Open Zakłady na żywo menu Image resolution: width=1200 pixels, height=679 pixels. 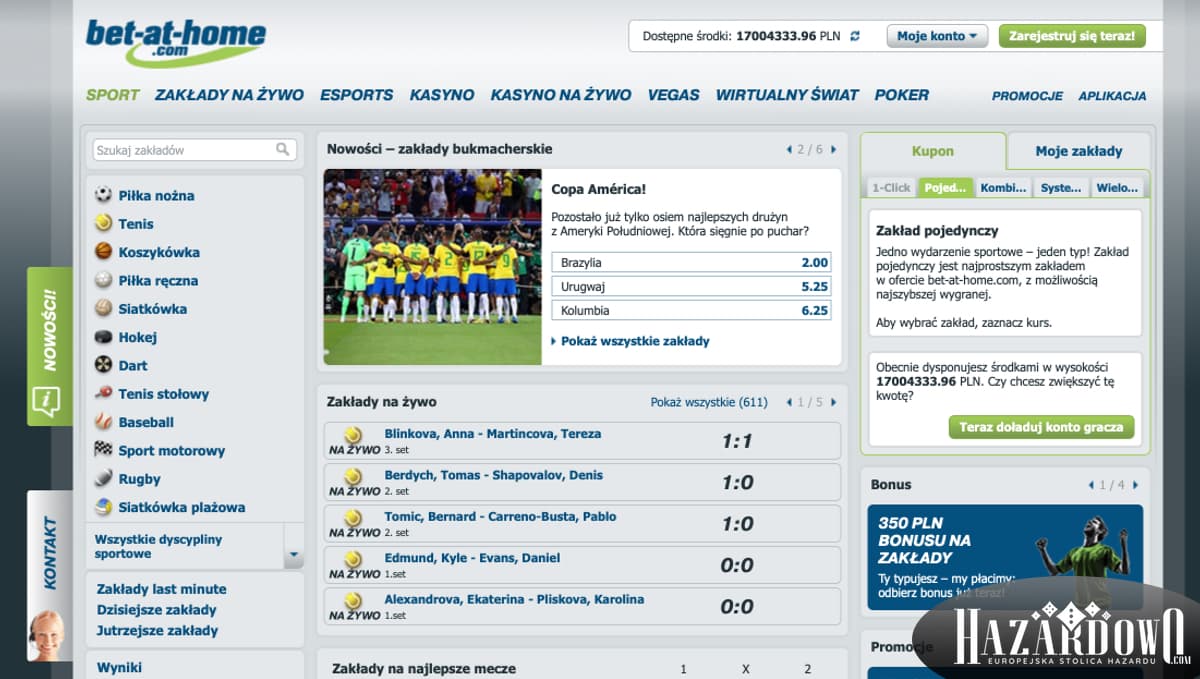229,95
